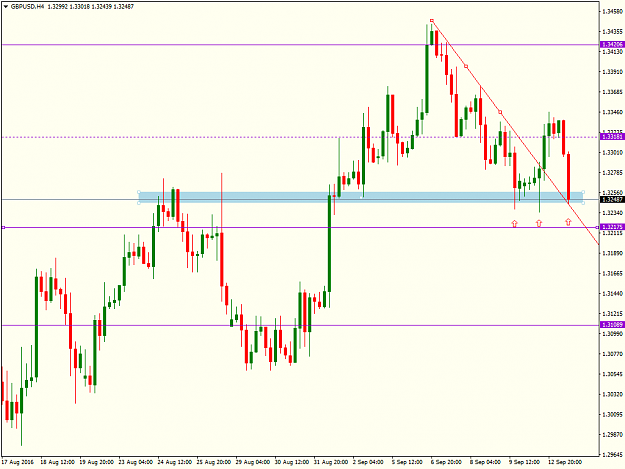
Task: Click the 29 Aug 04:00 time axis label
Action: click(253, 462)
